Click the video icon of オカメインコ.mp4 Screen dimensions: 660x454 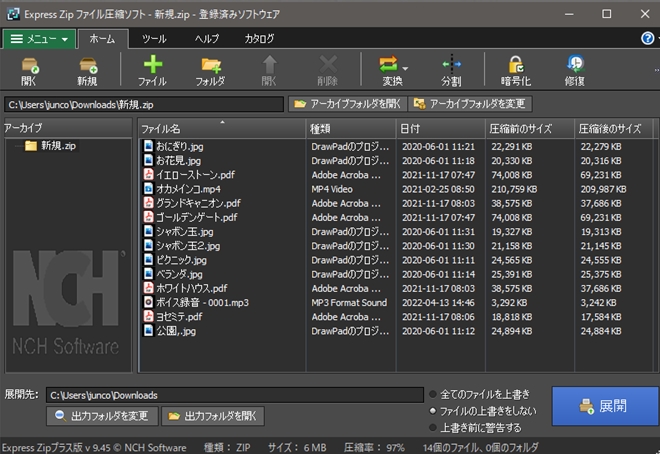point(148,189)
